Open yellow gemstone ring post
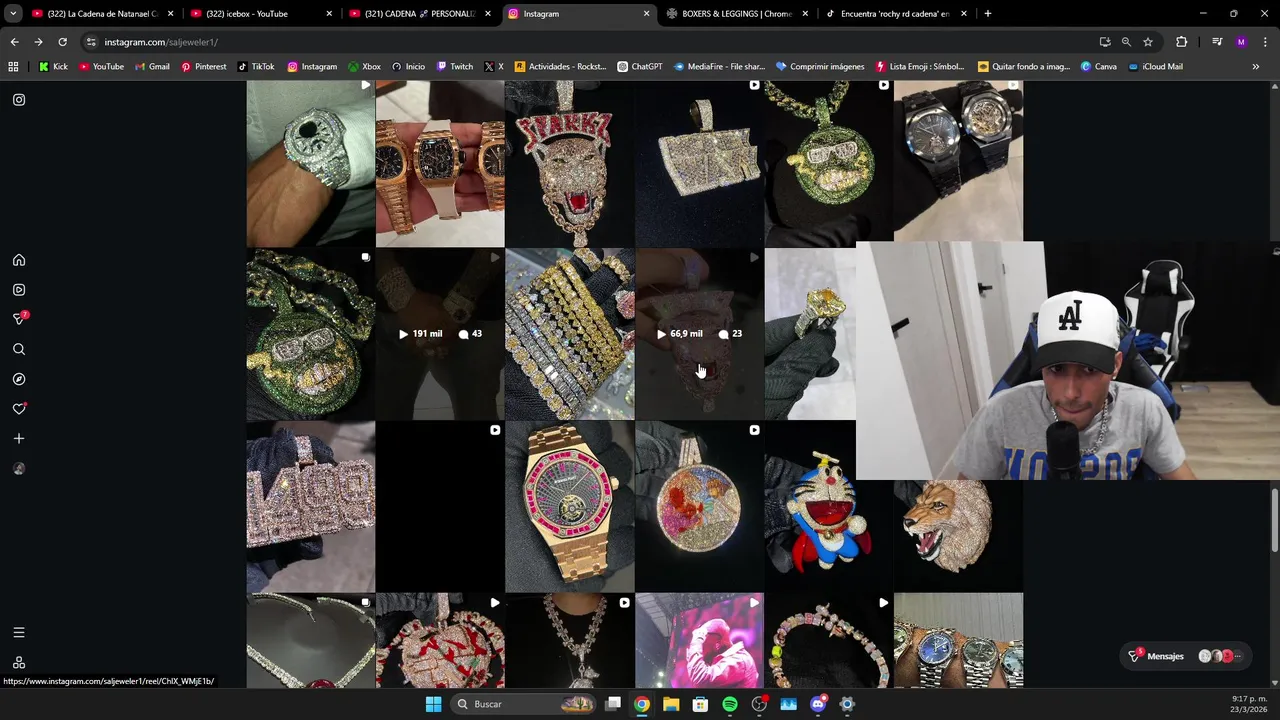Screen dimensions: 1280x720 coord(810,334)
